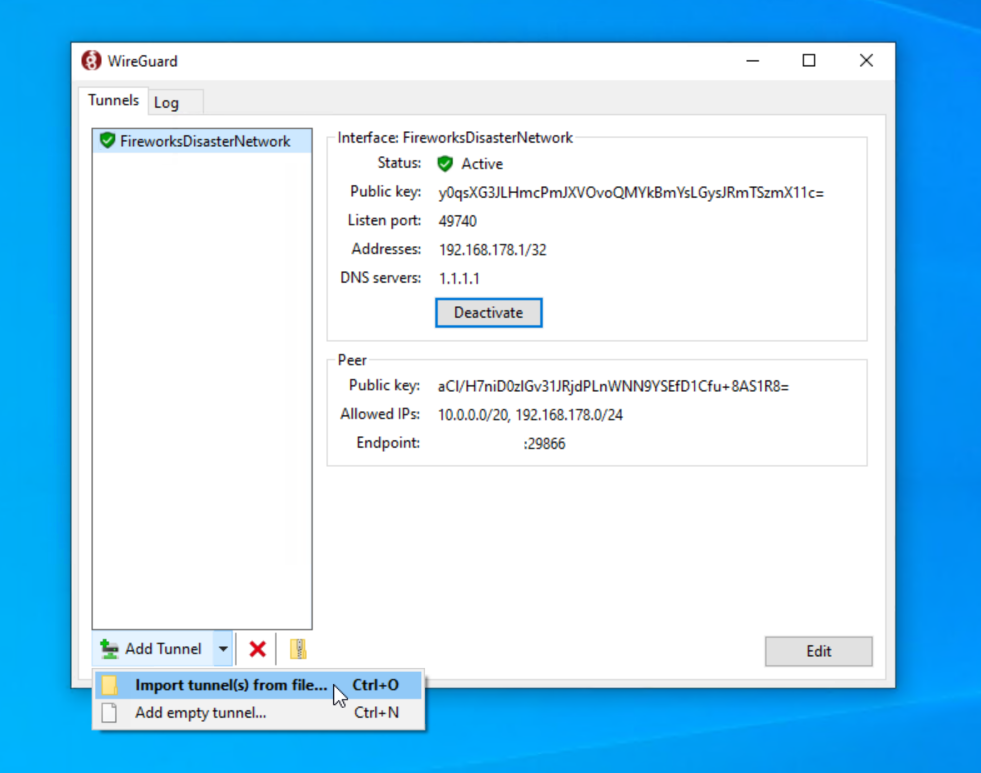The width and height of the screenshot is (981, 773).
Task: Click the Active status text
Action: [482, 164]
